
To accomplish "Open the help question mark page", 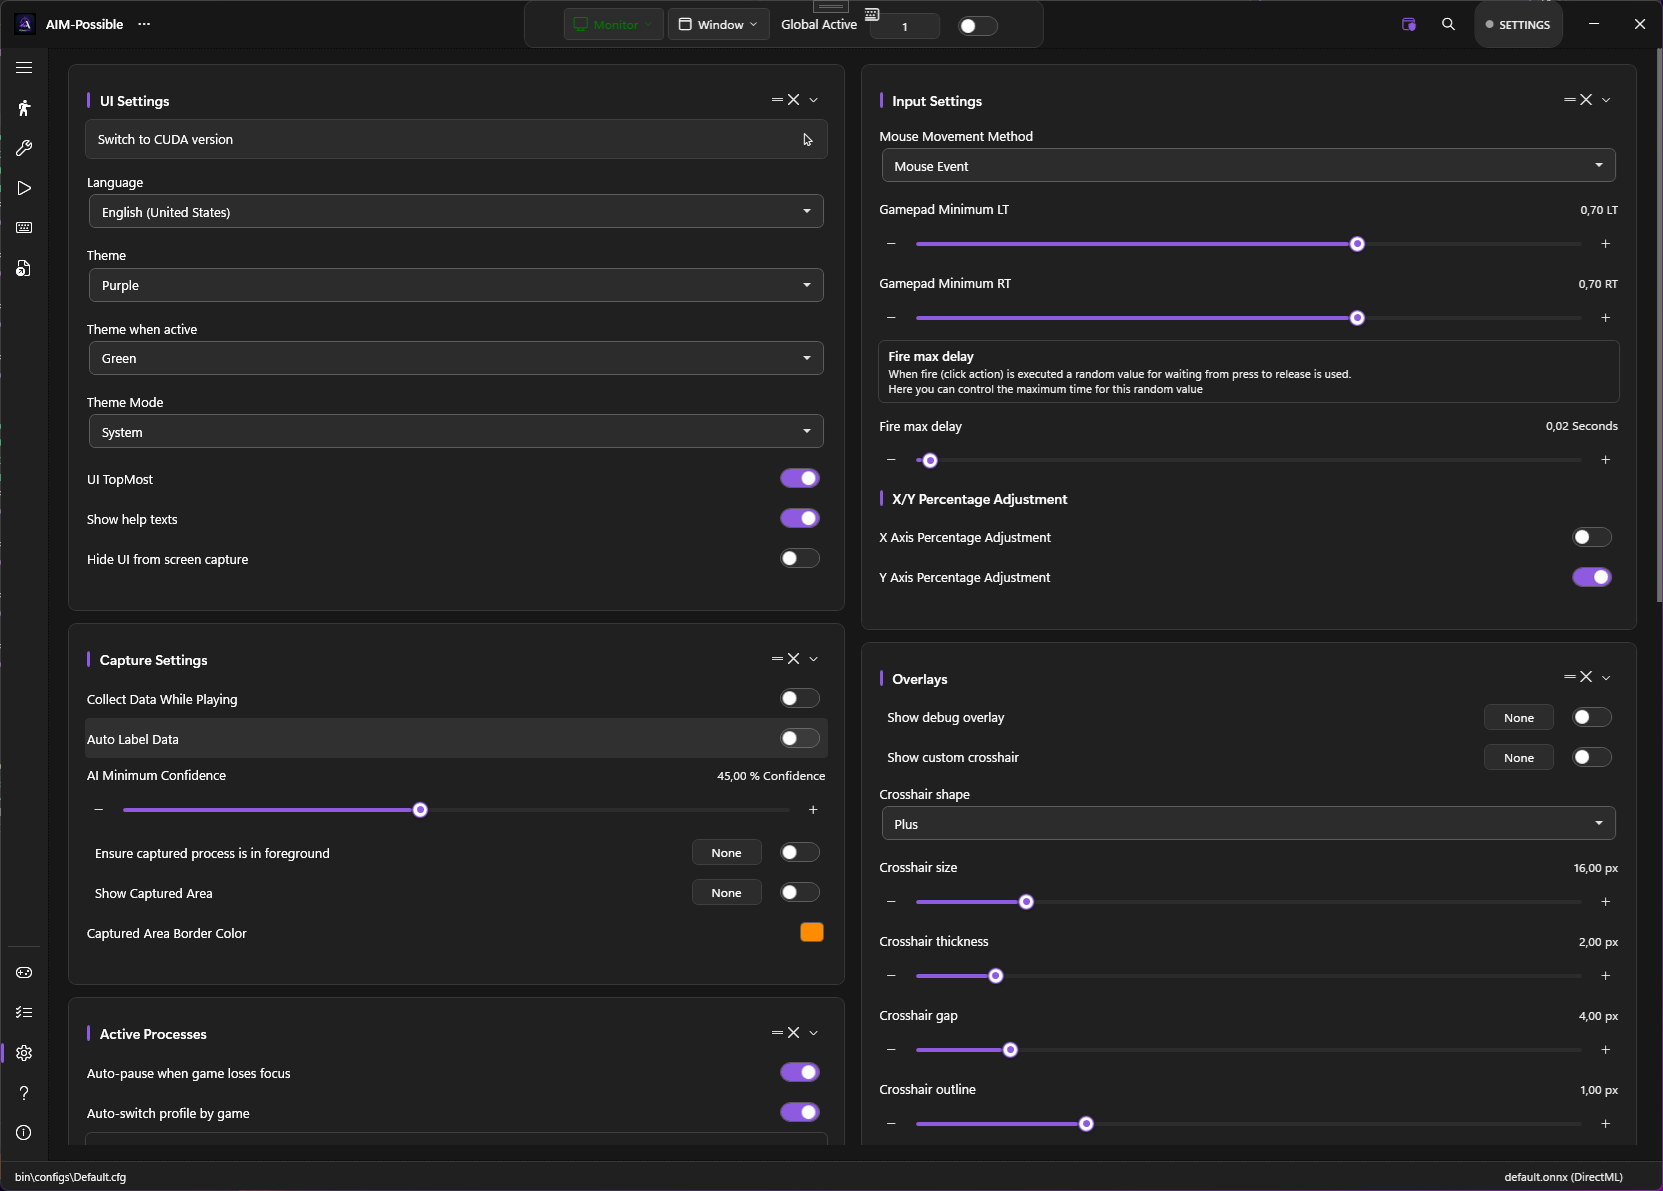I will [x=24, y=1093].
